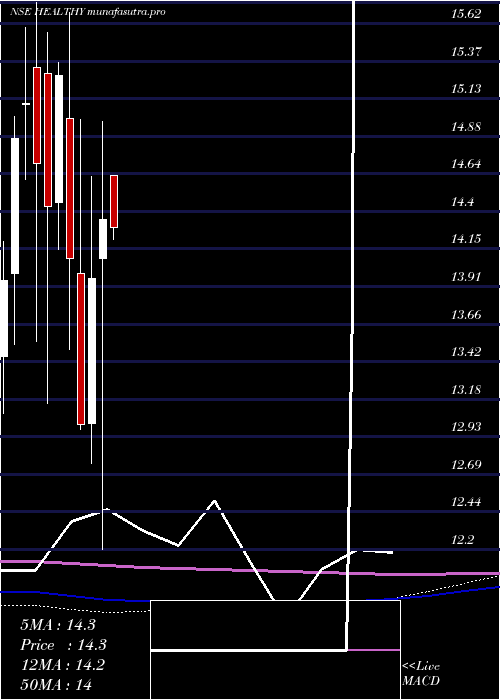
Task: Click the 5MA : 14.3 reading
Action: click(58, 625)
